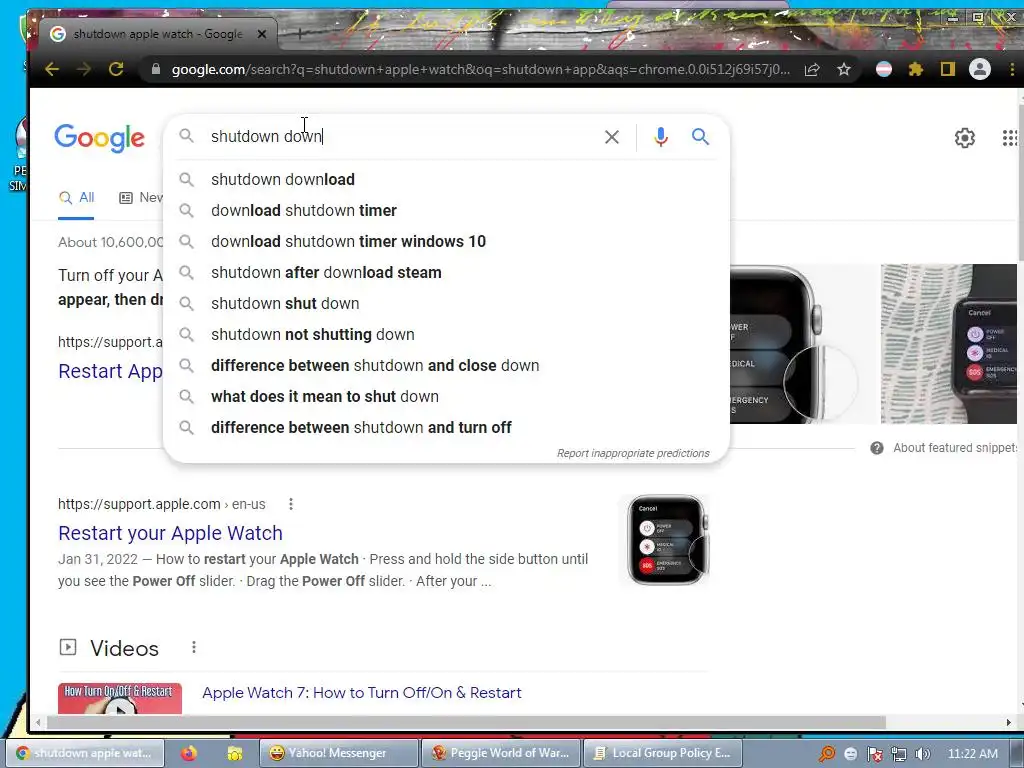Open the Videos section options menu
The image size is (1024, 768).
coord(193,647)
